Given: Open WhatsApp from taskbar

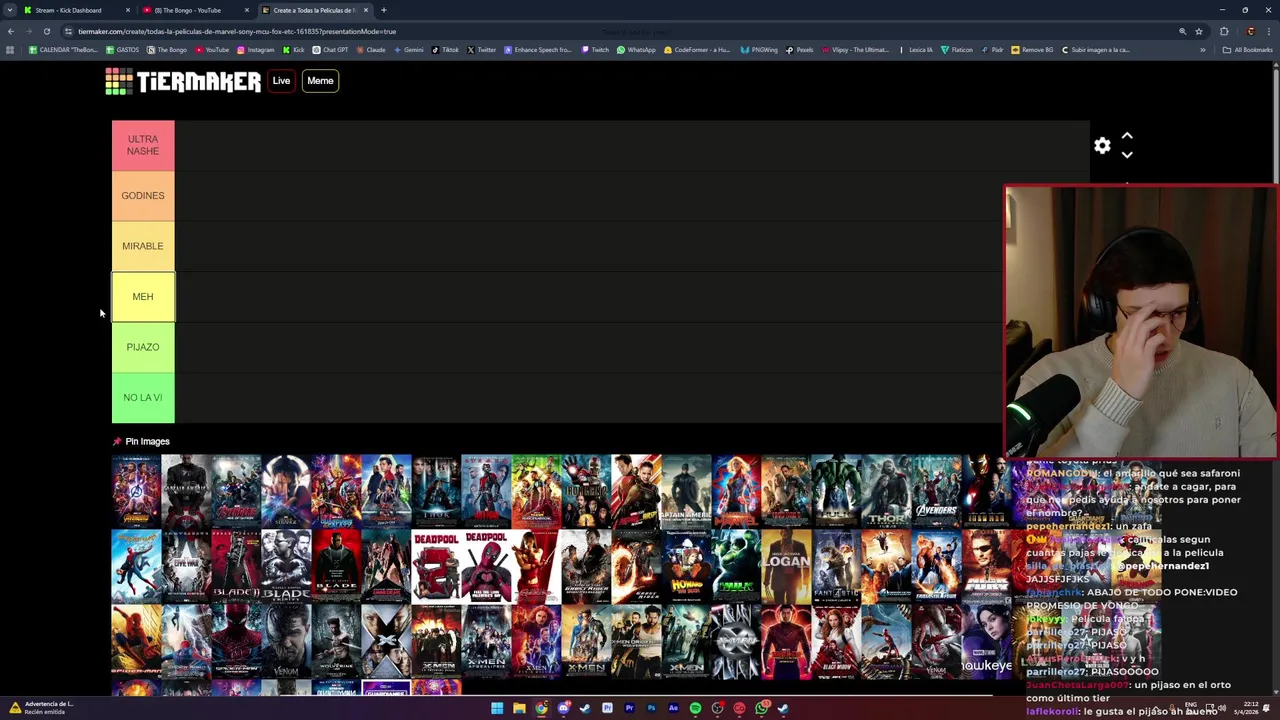Looking at the screenshot, I should (x=761, y=708).
